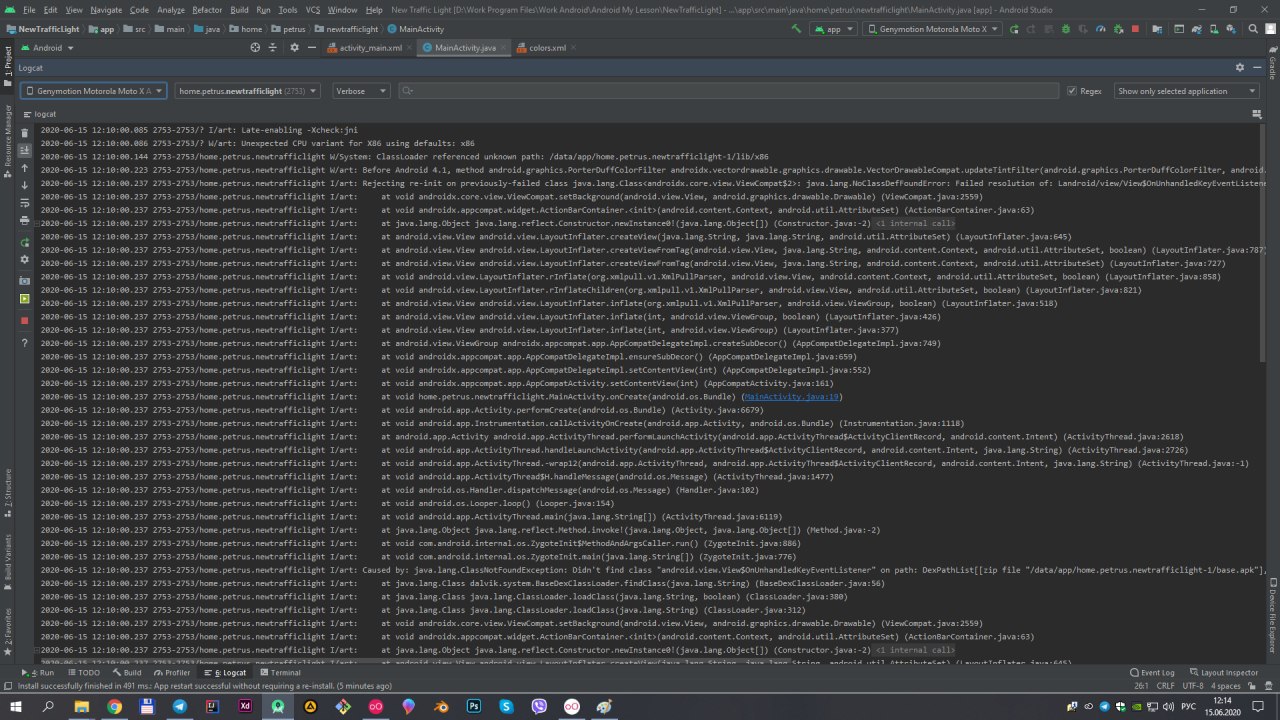Open the Tools menu

point(288,9)
